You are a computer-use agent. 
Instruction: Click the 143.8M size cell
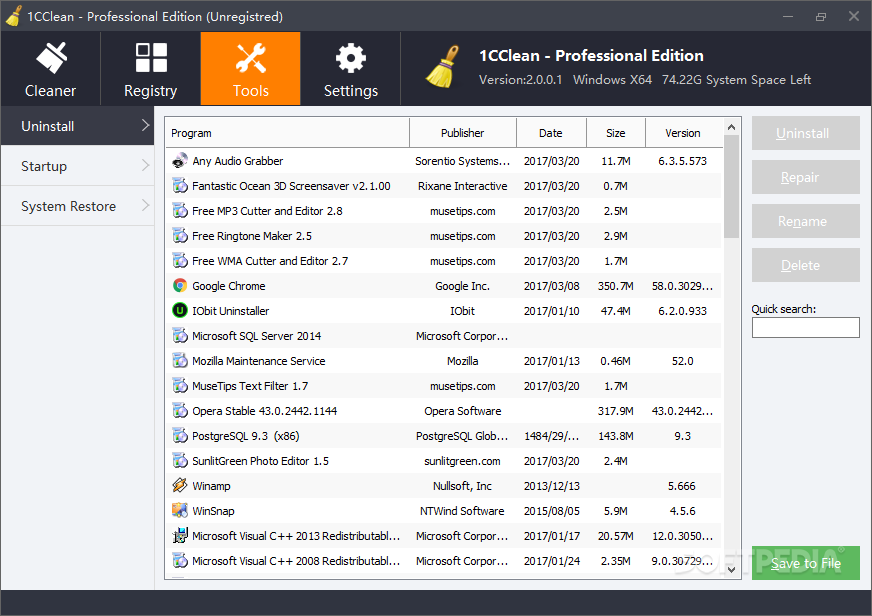(x=616, y=436)
